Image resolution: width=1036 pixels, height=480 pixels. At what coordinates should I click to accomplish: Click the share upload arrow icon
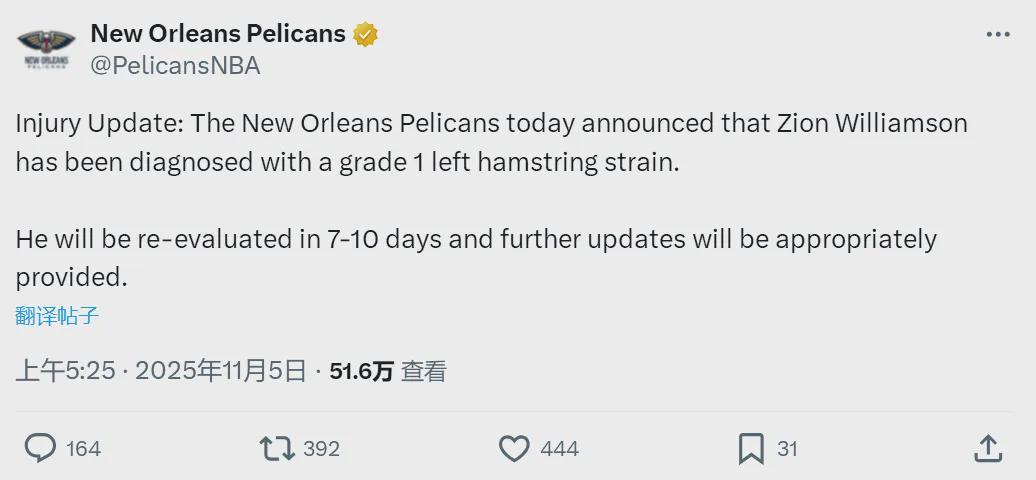[987, 448]
